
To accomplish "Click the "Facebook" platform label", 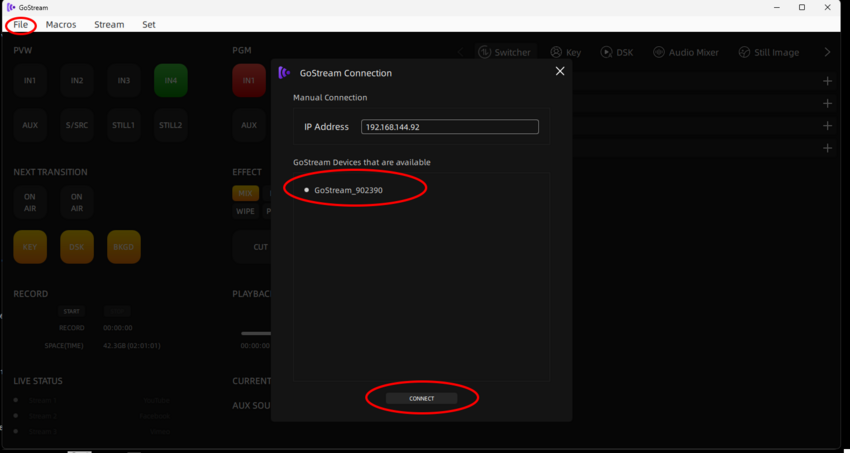I will click(155, 416).
